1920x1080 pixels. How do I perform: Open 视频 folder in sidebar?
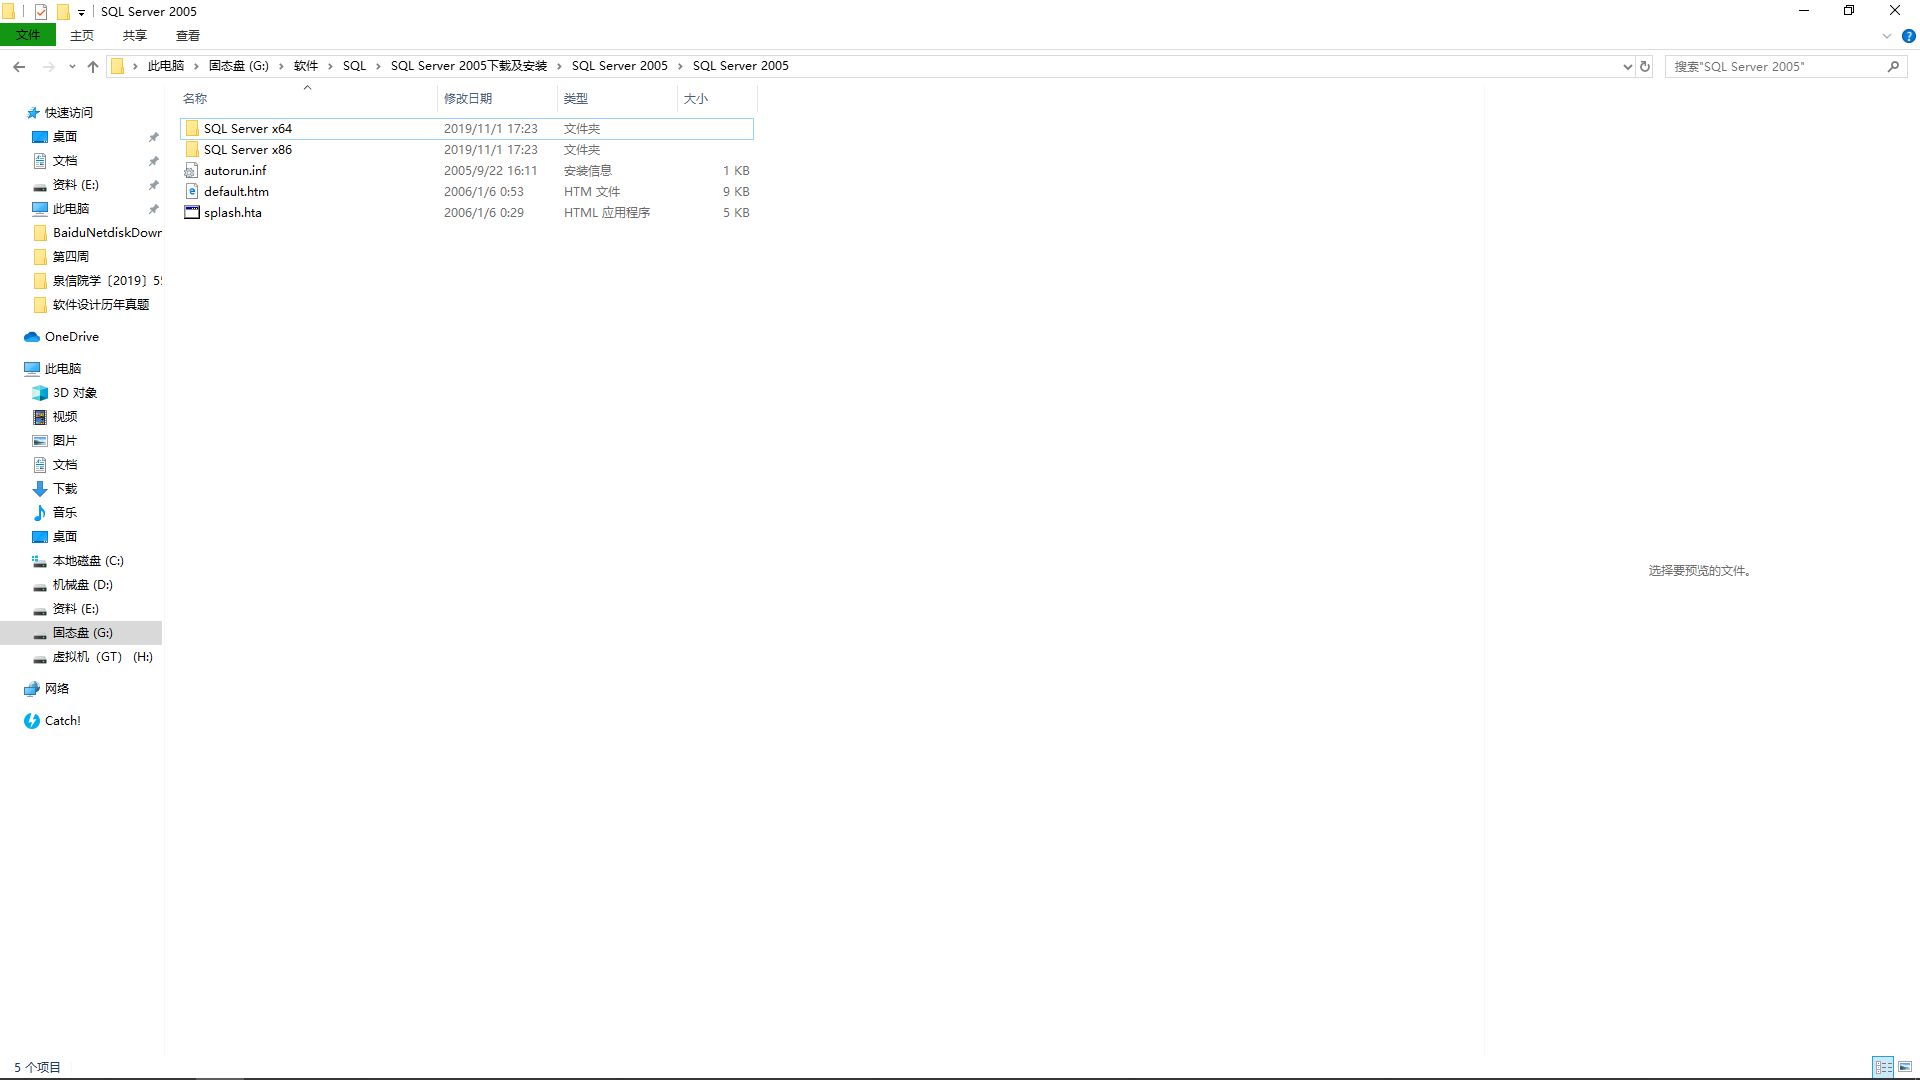[x=65, y=417]
